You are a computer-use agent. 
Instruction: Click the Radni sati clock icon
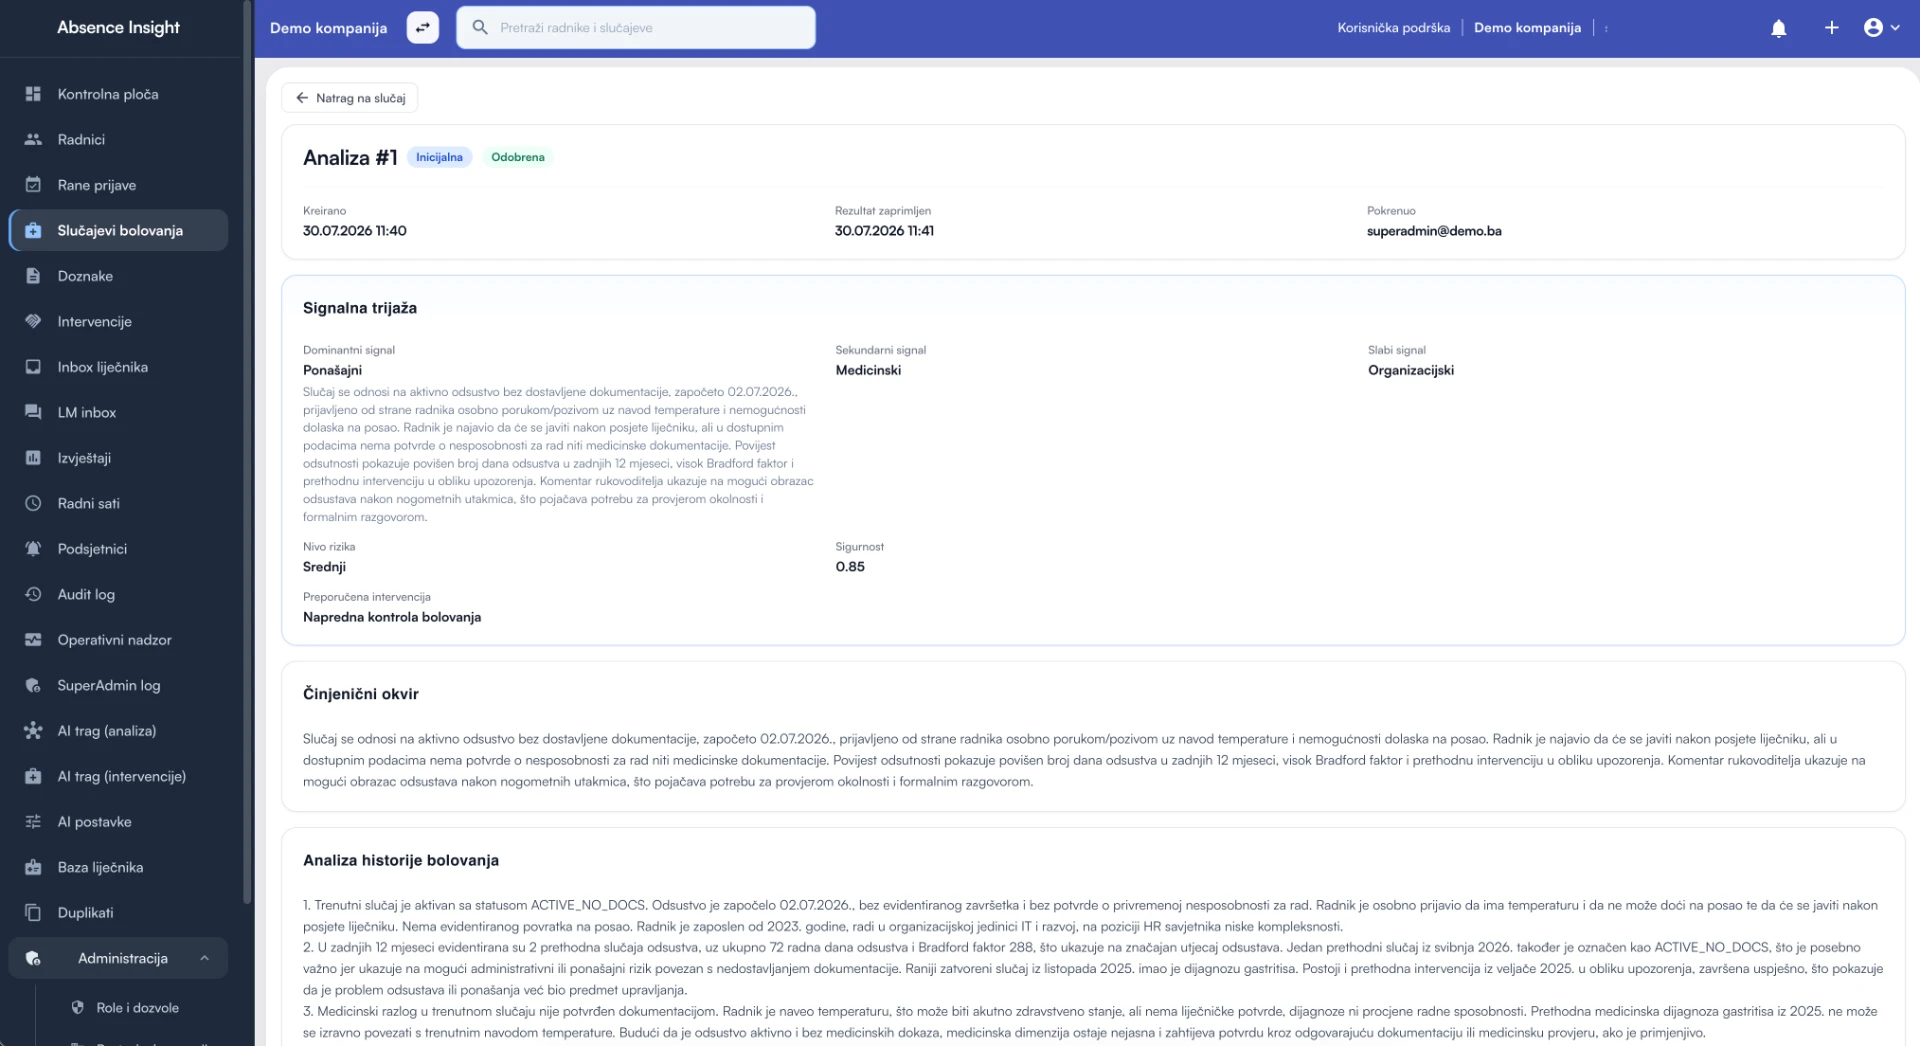tap(33, 503)
